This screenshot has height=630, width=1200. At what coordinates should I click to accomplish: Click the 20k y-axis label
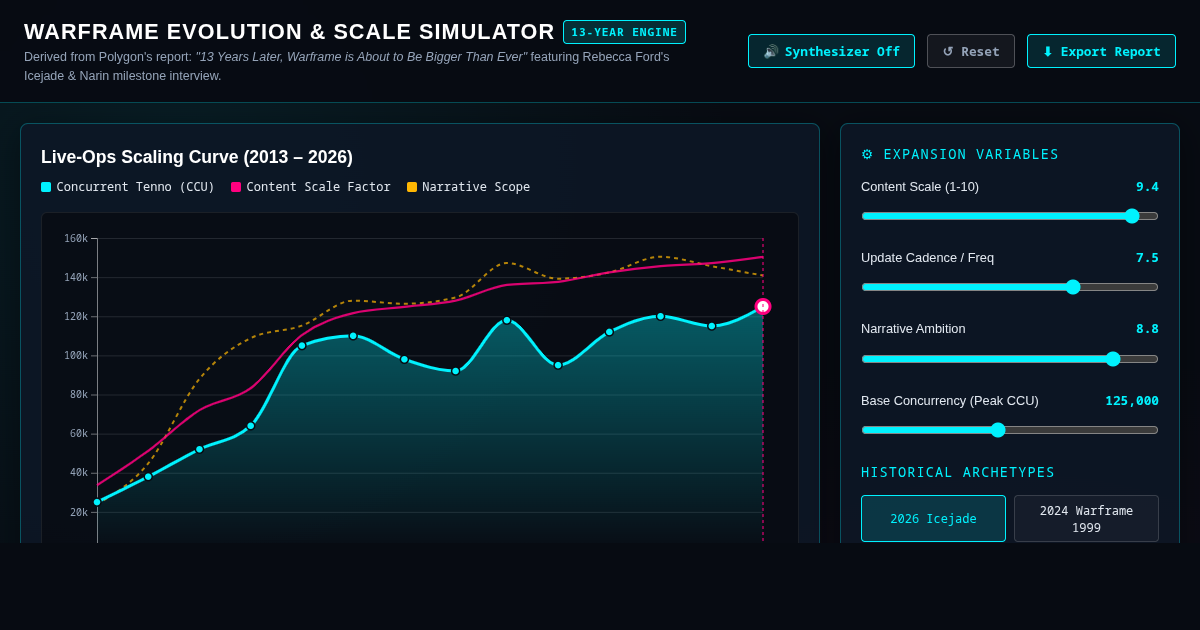coord(79,513)
